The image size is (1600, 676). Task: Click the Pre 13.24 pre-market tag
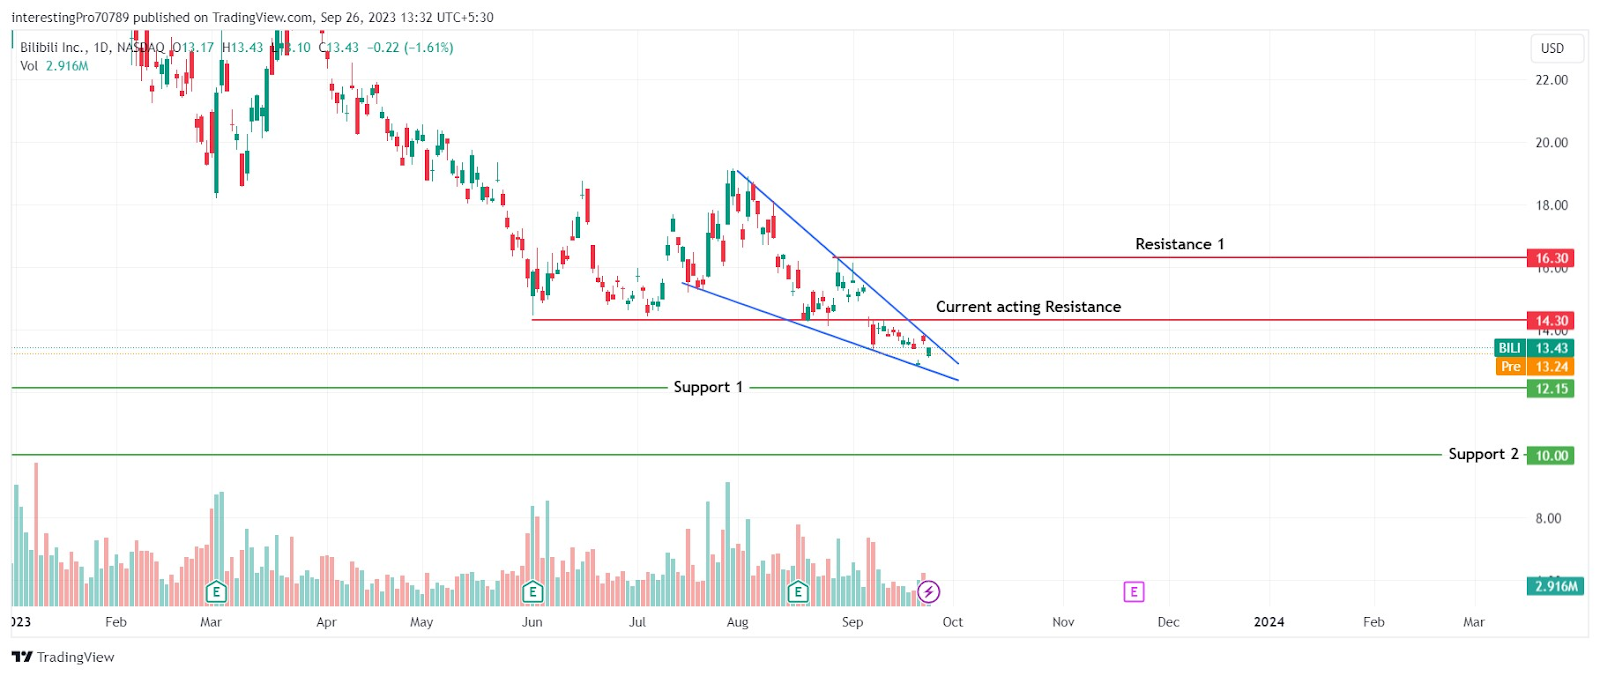point(1535,367)
